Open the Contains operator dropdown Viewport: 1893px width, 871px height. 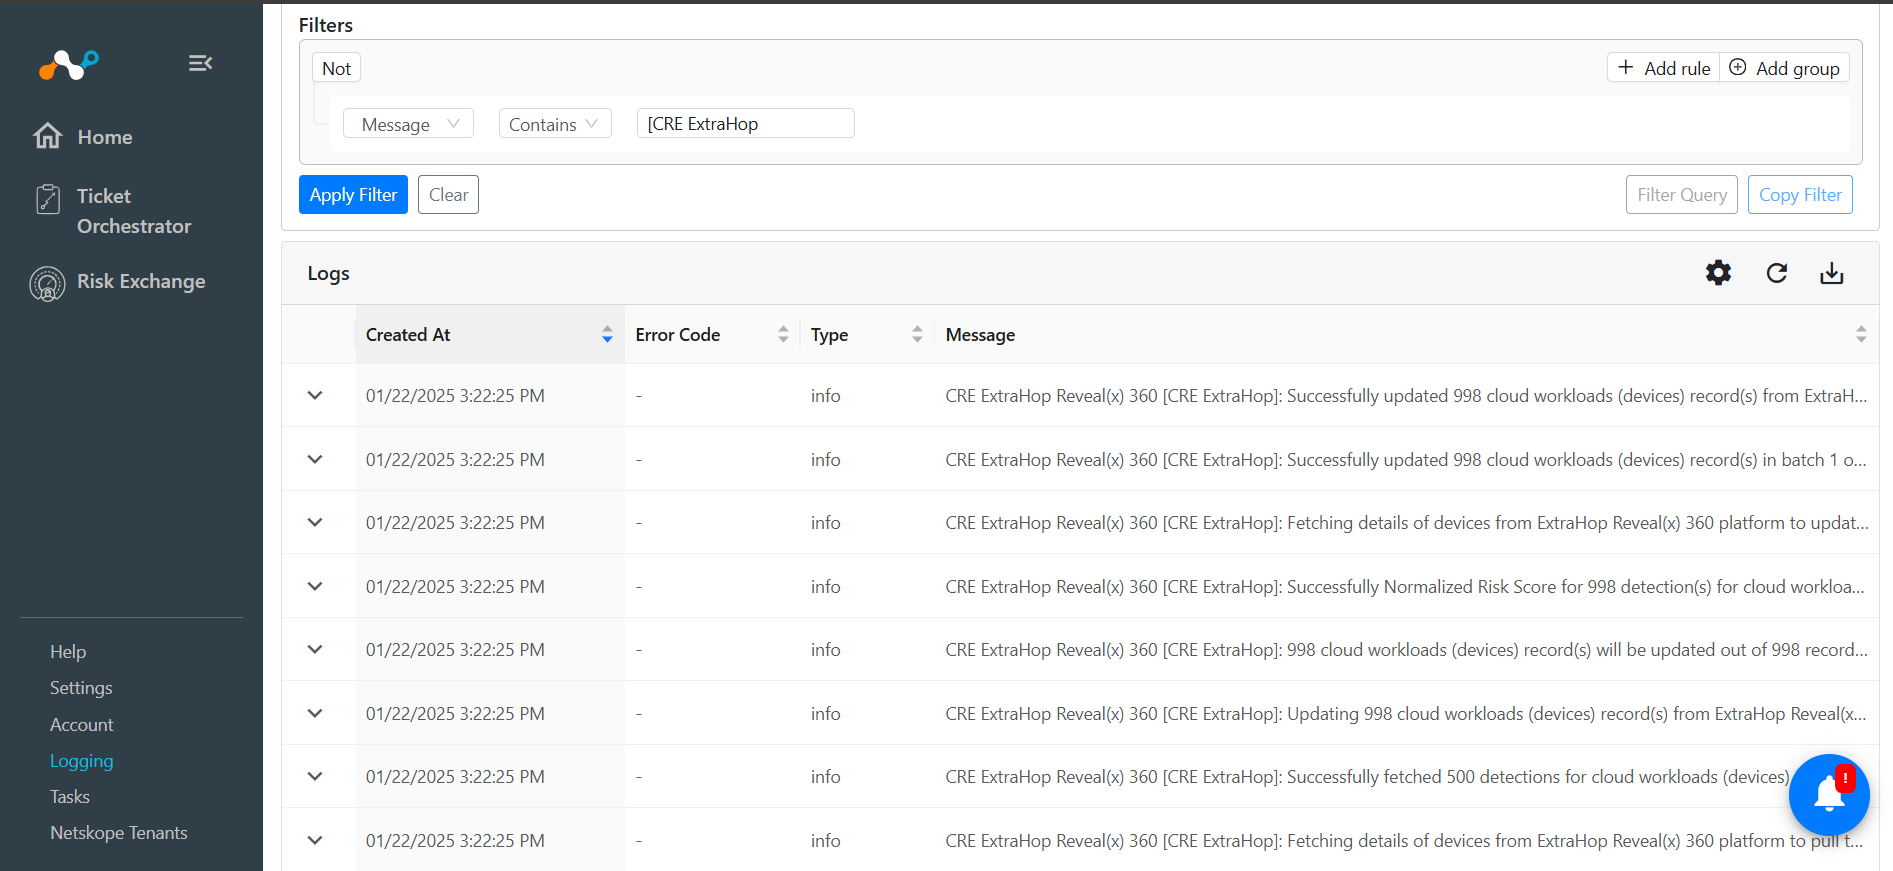555,124
